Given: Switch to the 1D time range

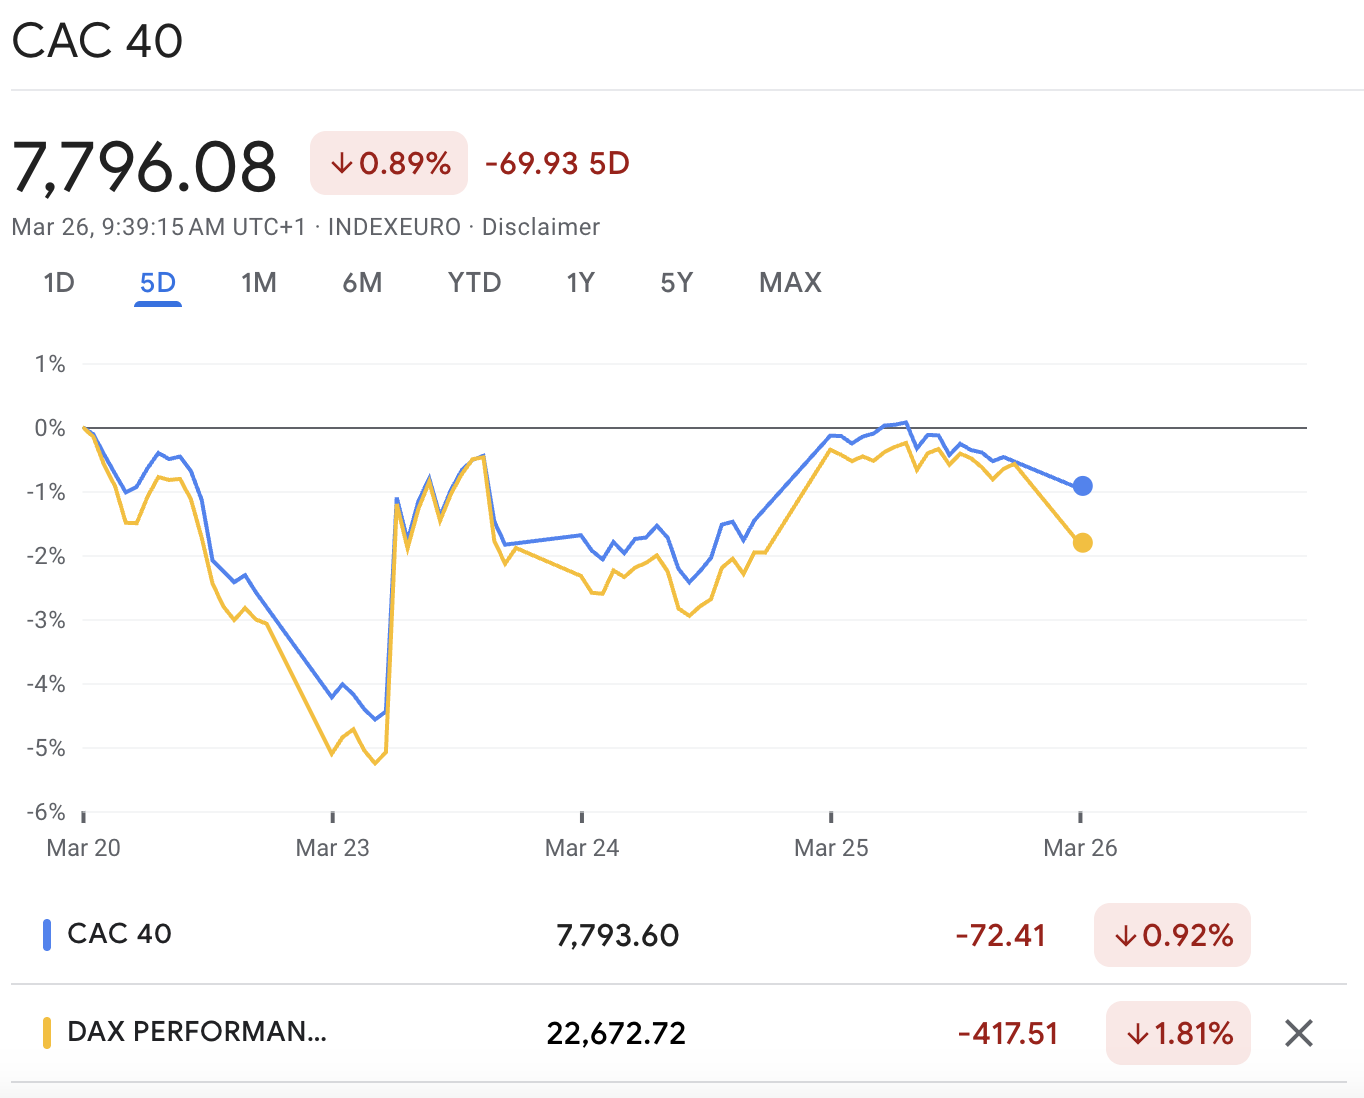Looking at the screenshot, I should (59, 283).
